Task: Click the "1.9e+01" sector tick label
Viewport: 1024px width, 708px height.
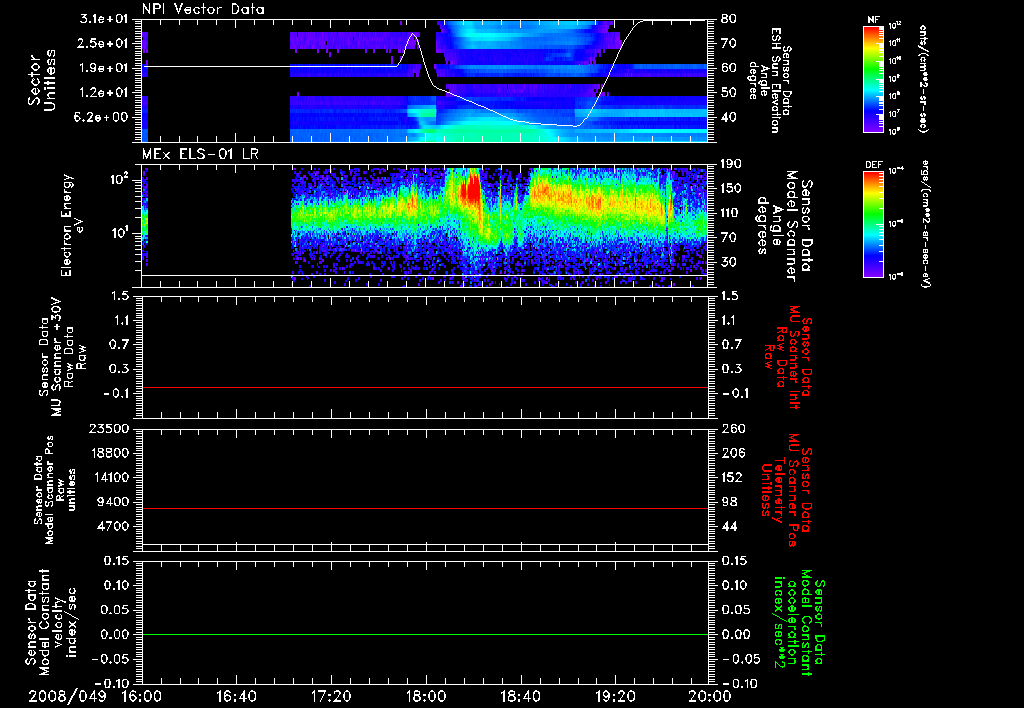Action: 105,68
